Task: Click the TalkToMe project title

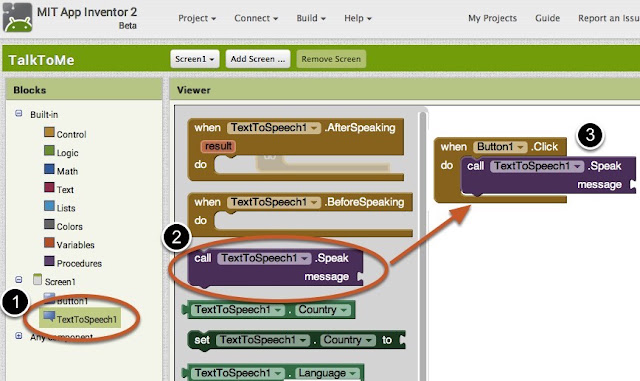Action: [42, 60]
